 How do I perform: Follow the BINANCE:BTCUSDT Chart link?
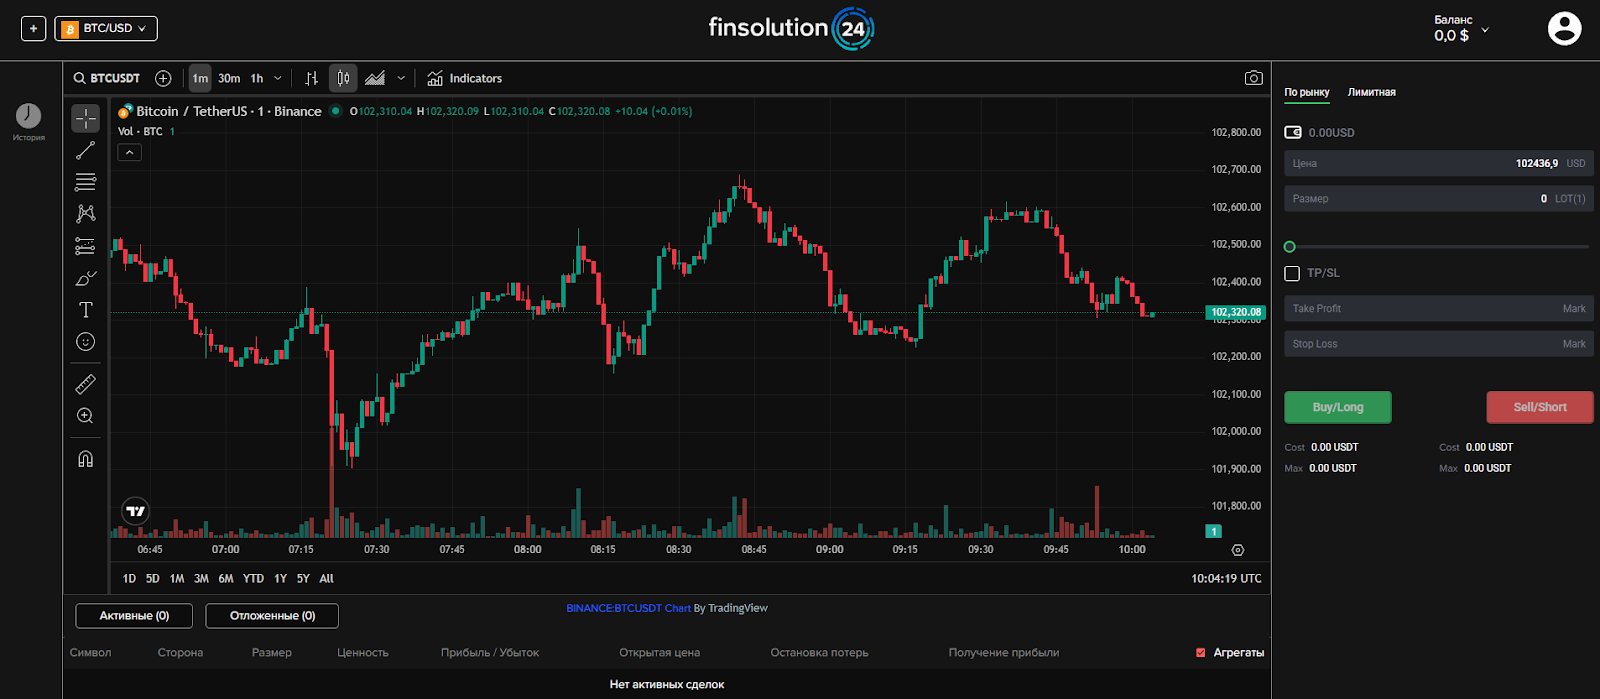tap(628, 608)
